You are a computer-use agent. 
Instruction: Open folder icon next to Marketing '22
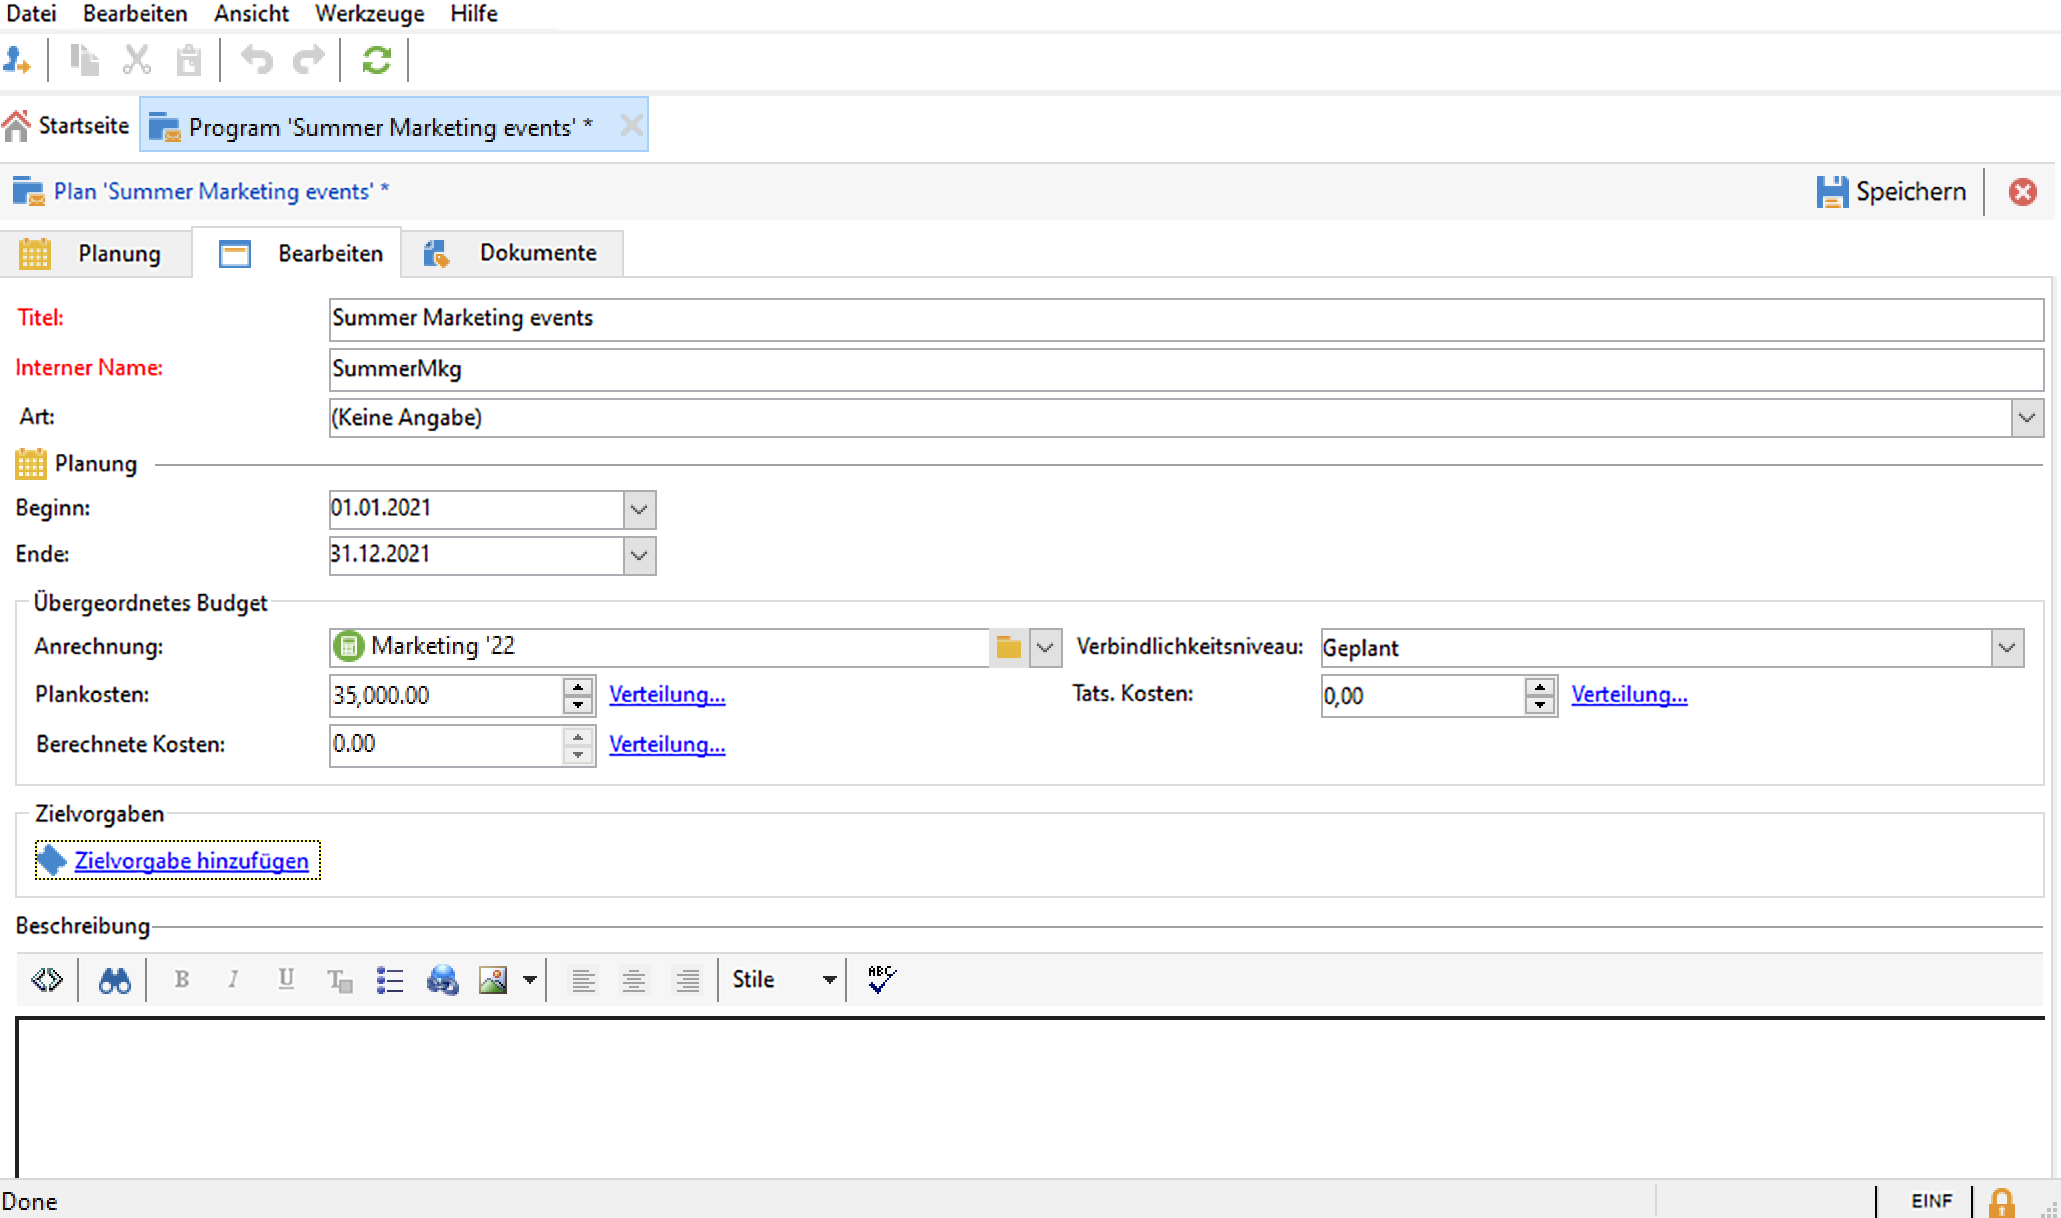click(x=1008, y=647)
